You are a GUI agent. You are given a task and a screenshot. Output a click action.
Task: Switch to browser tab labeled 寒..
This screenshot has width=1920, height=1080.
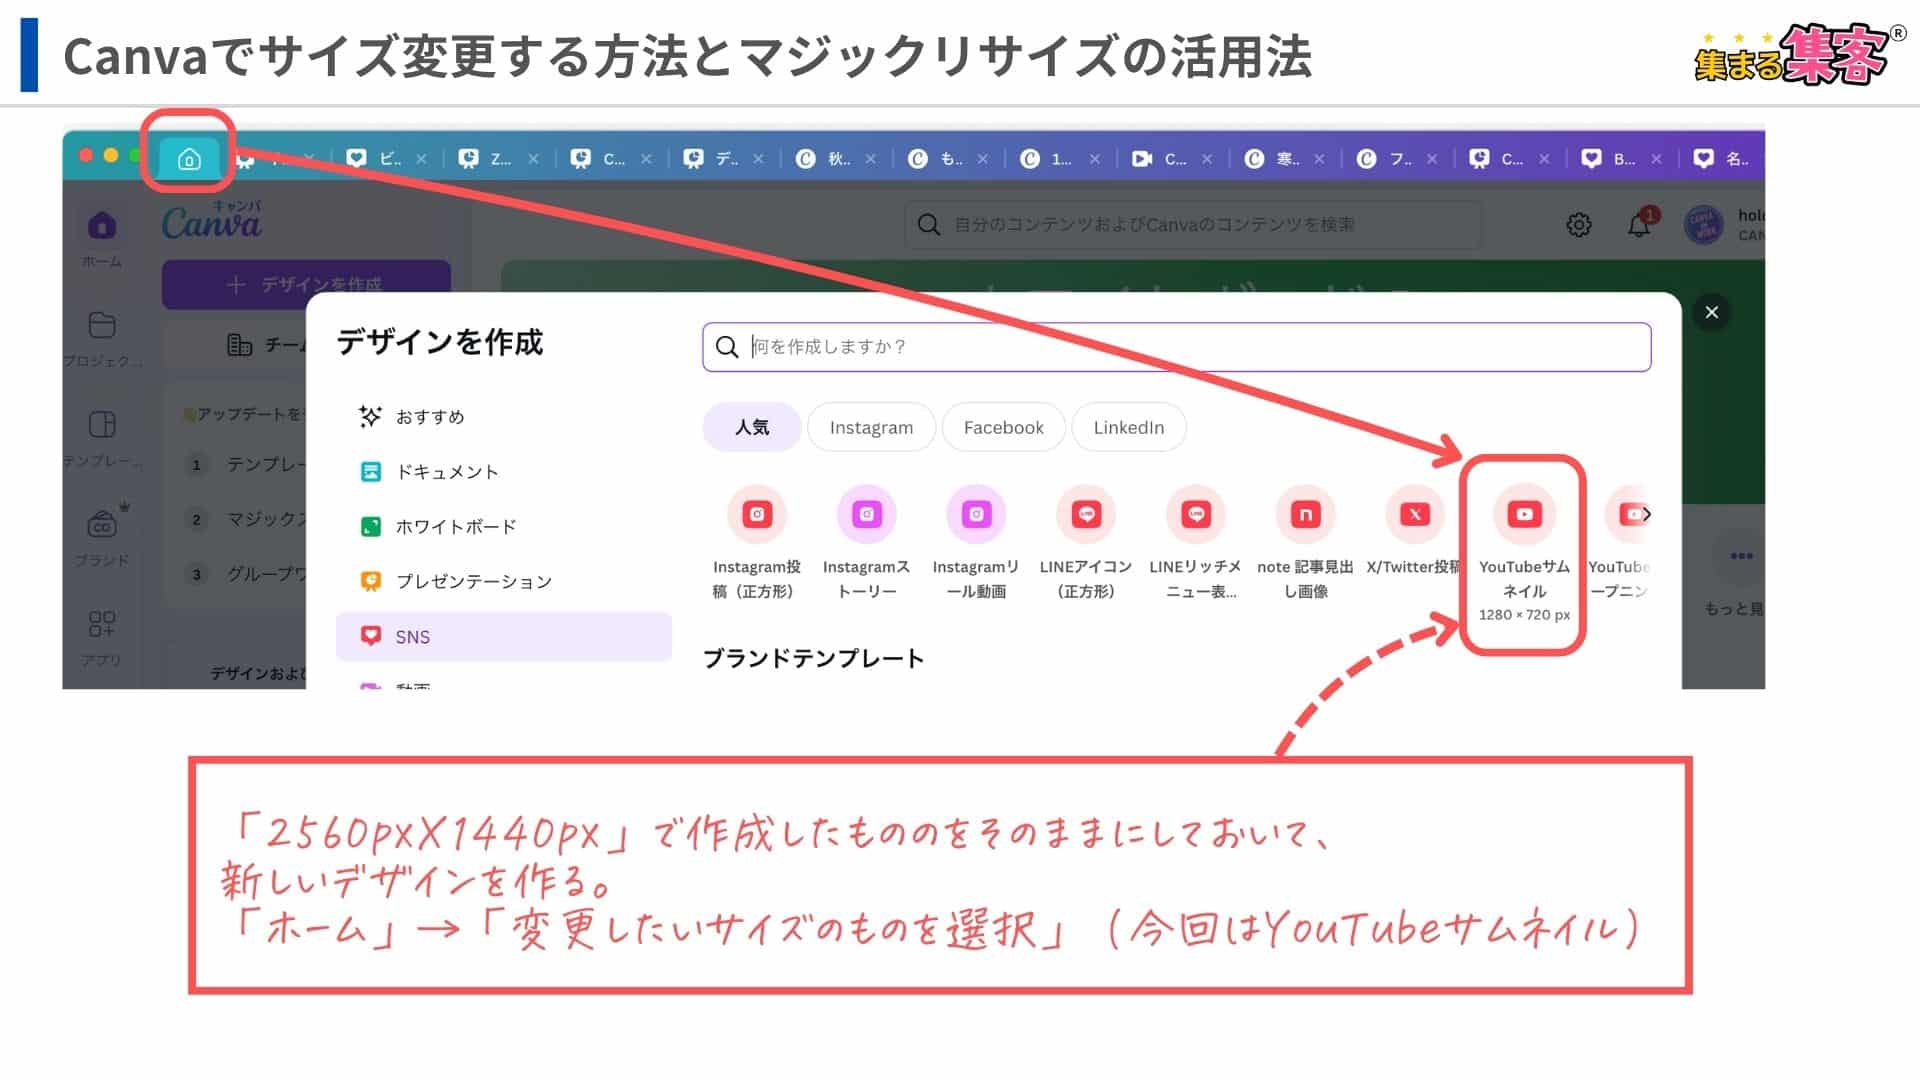click(x=1287, y=158)
